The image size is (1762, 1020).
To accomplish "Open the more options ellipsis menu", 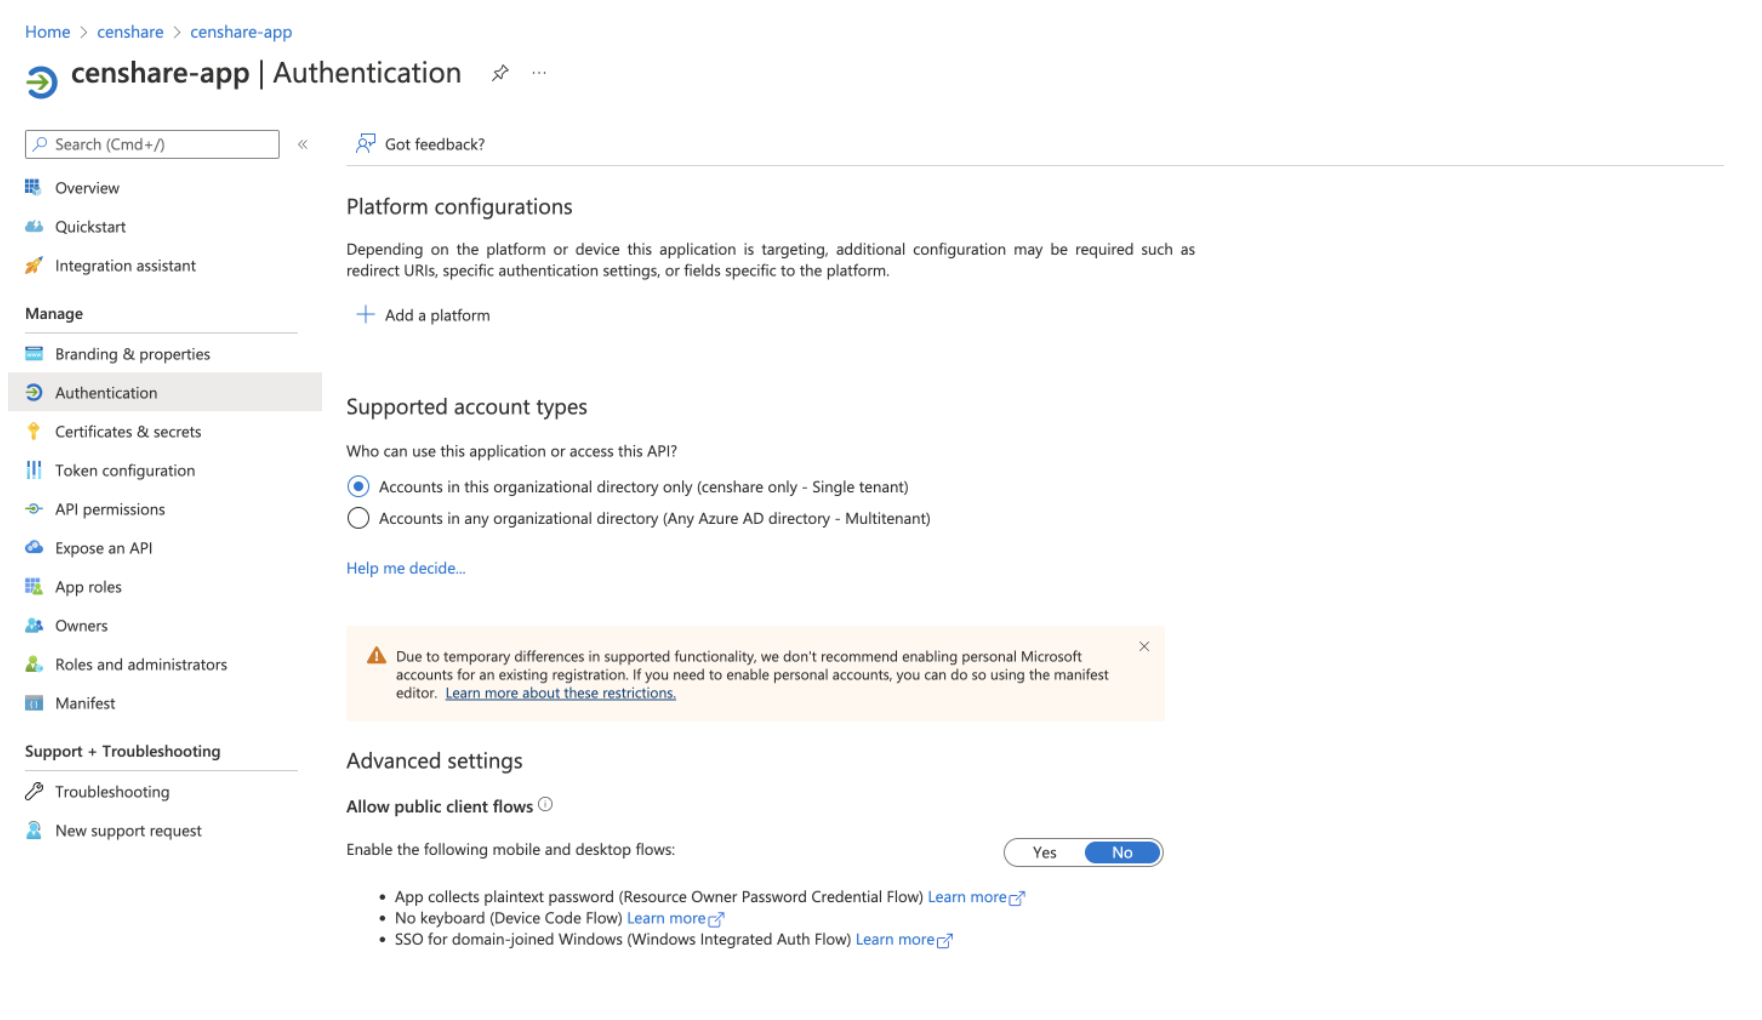I will pyautogui.click(x=539, y=73).
